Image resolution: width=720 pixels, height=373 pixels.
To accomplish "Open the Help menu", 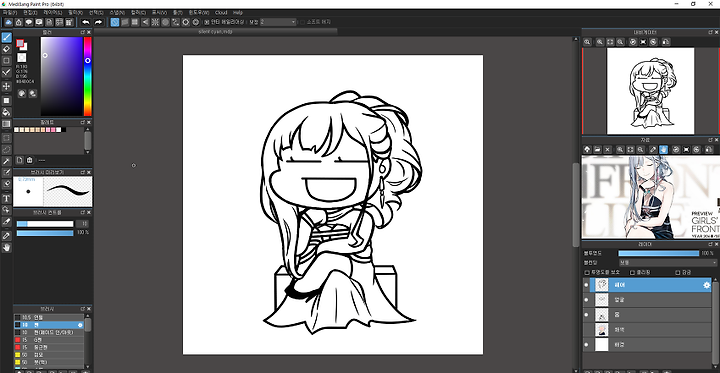I will tap(238, 13).
